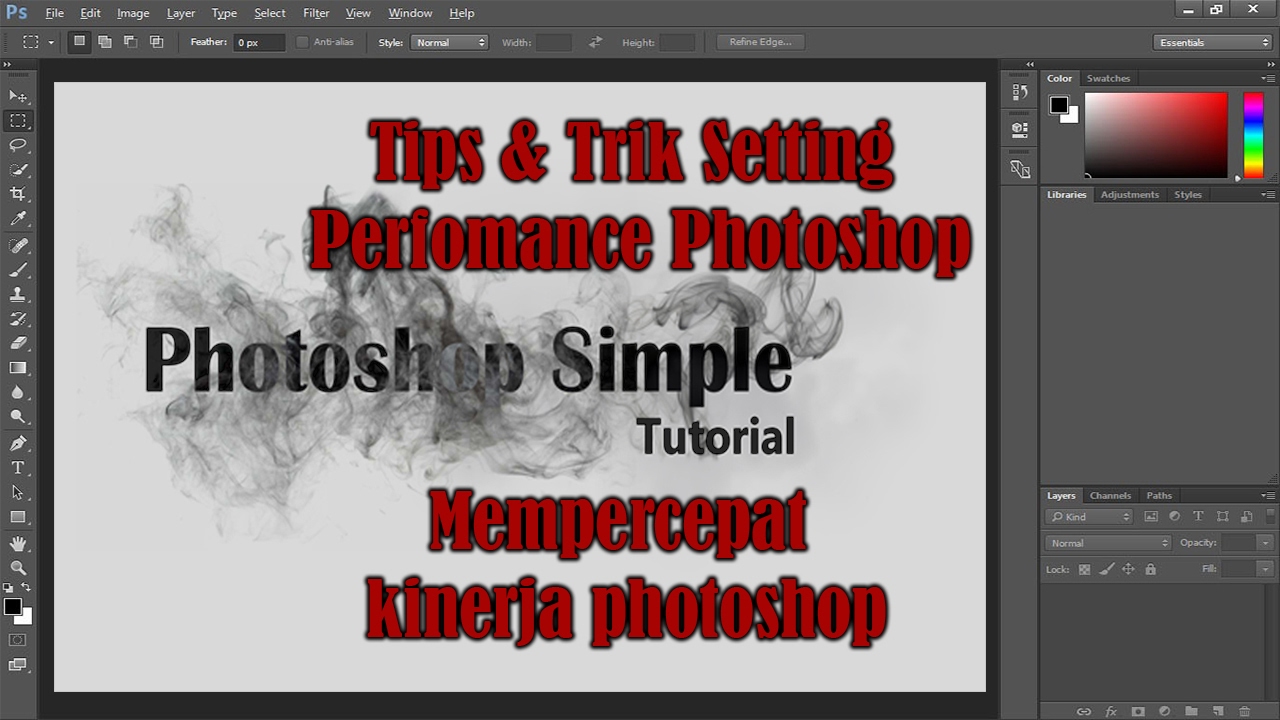The image size is (1280, 720).
Task: Open the Layers panel flyout menu
Action: click(1268, 496)
